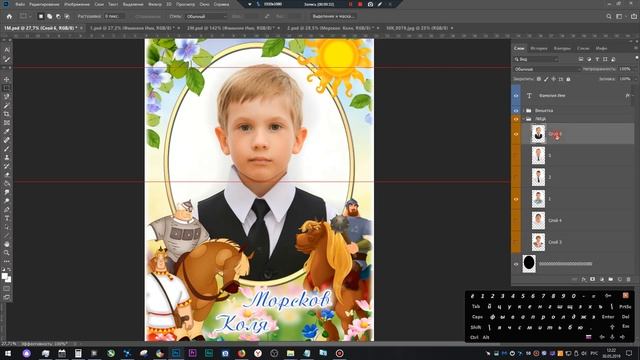
Task: Open the layer filter Вид dropdown
Action: [536, 59]
